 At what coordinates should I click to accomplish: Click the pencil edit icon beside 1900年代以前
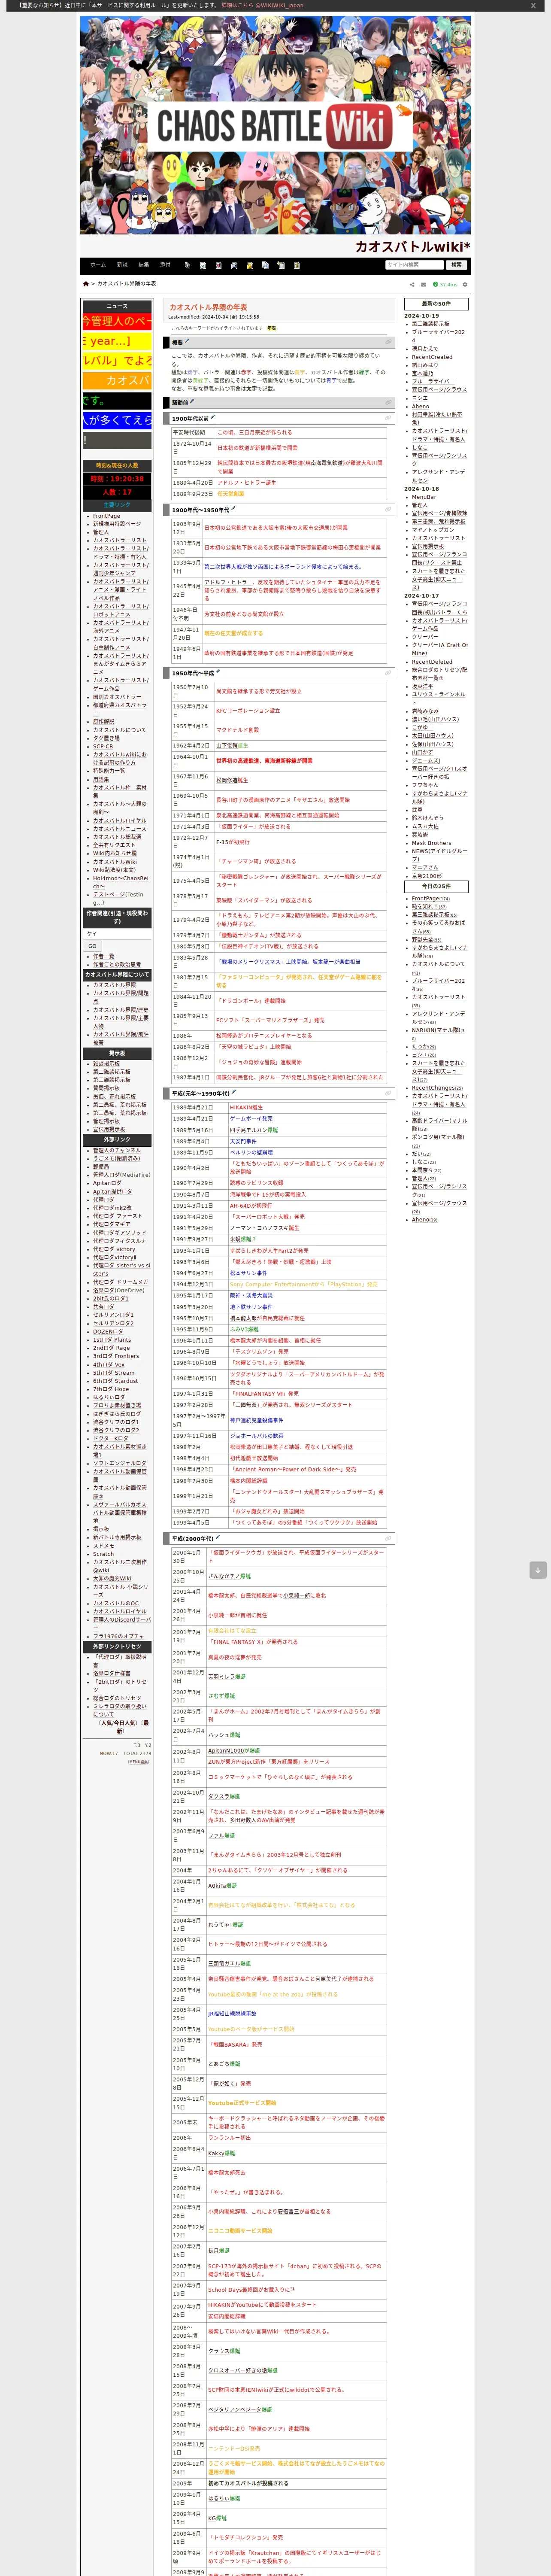(213, 417)
